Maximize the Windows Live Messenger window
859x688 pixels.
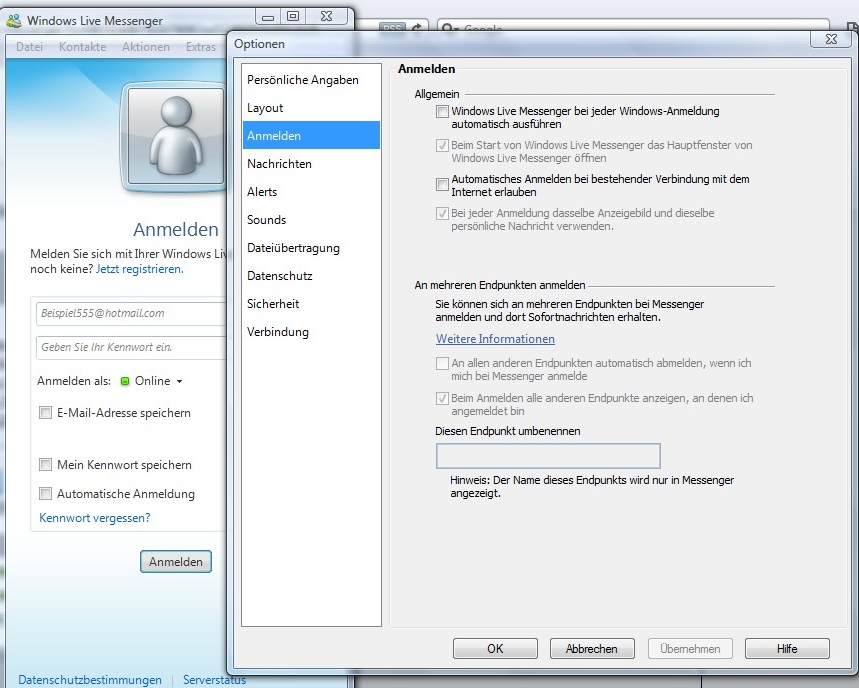point(293,17)
